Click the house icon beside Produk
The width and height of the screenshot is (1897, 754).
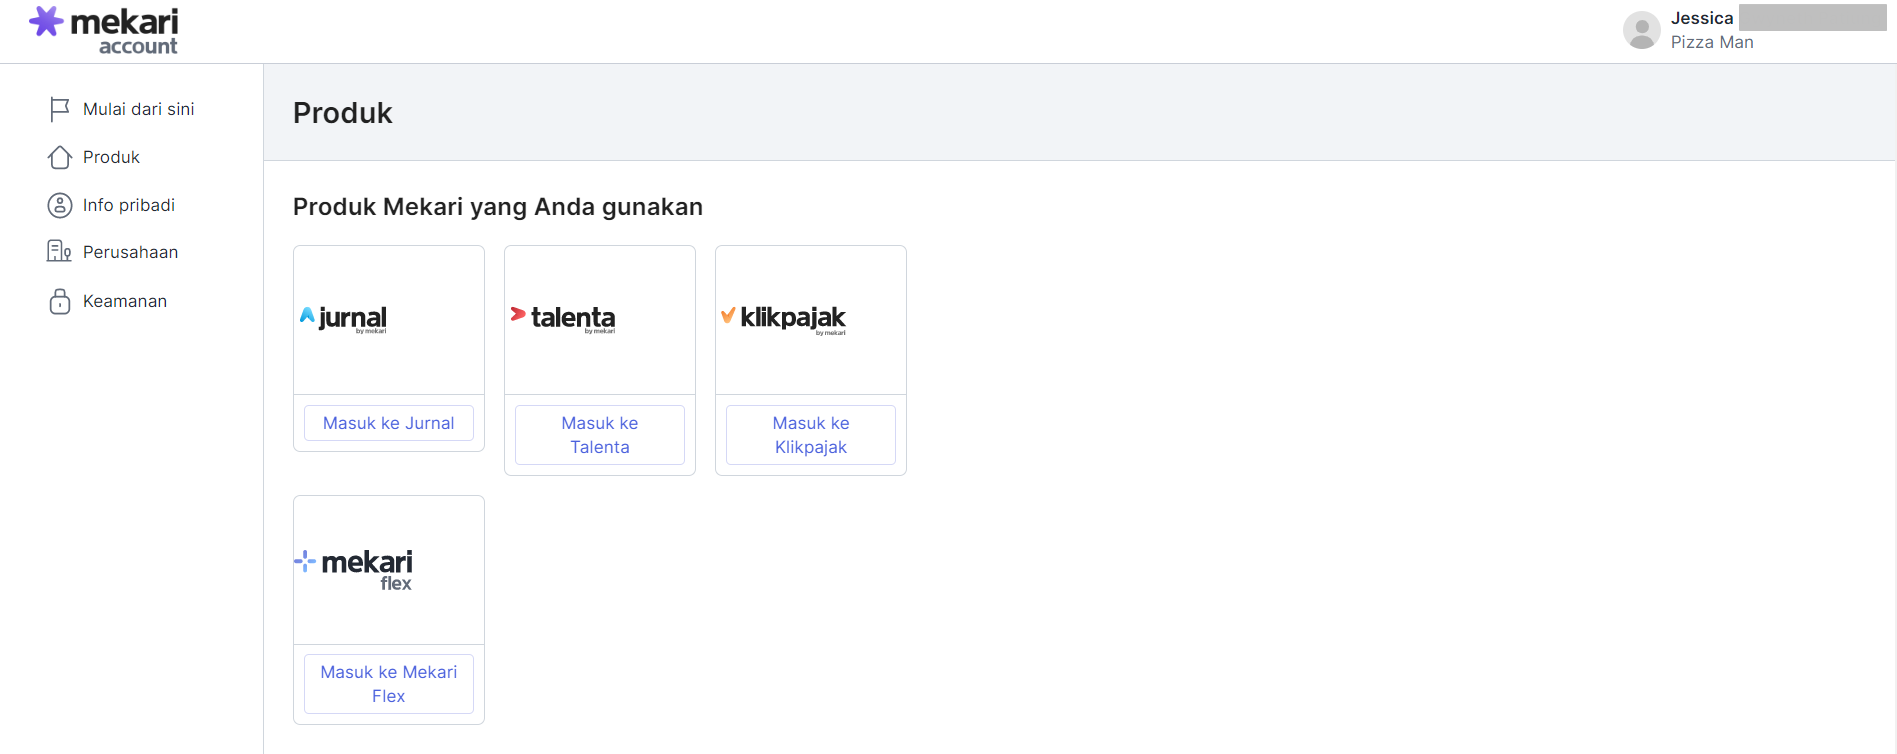point(60,157)
